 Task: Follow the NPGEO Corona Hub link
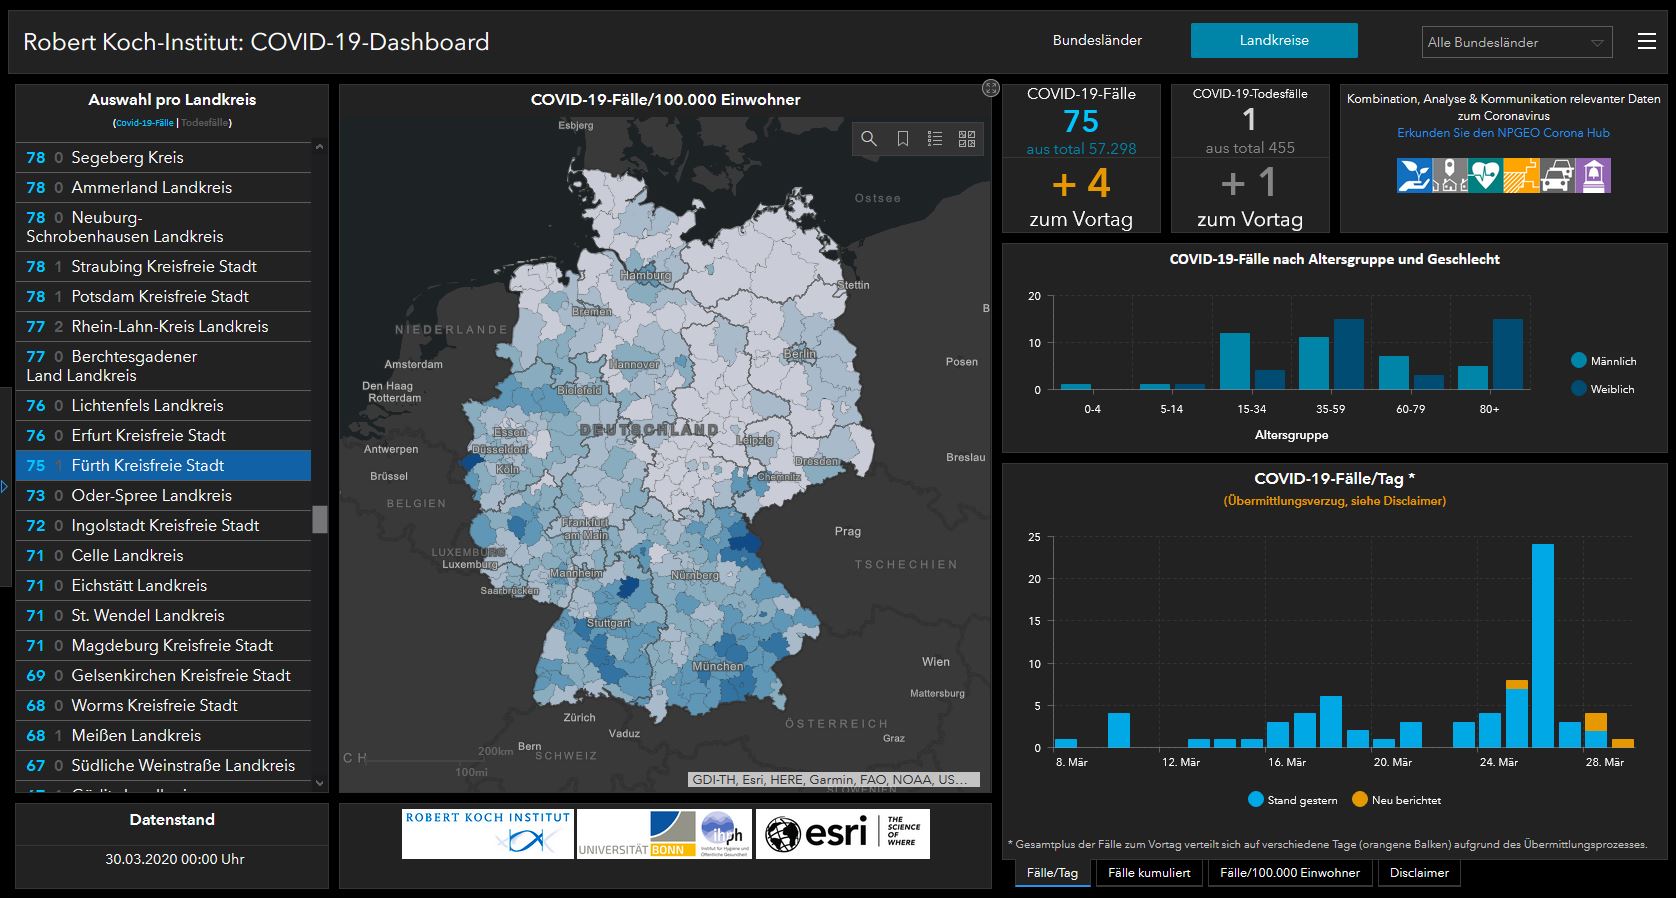(x=1503, y=133)
